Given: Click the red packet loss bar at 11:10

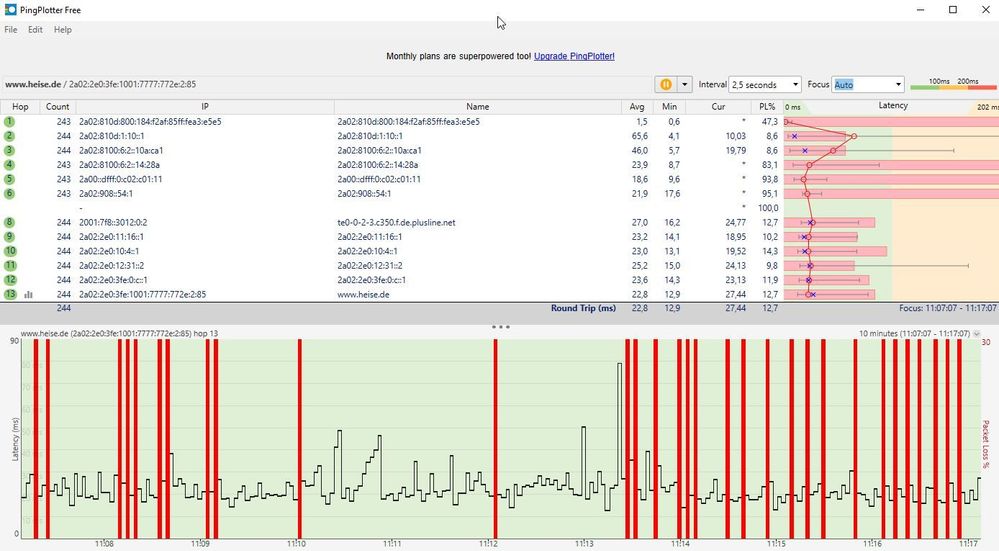Looking at the screenshot, I should (299, 438).
